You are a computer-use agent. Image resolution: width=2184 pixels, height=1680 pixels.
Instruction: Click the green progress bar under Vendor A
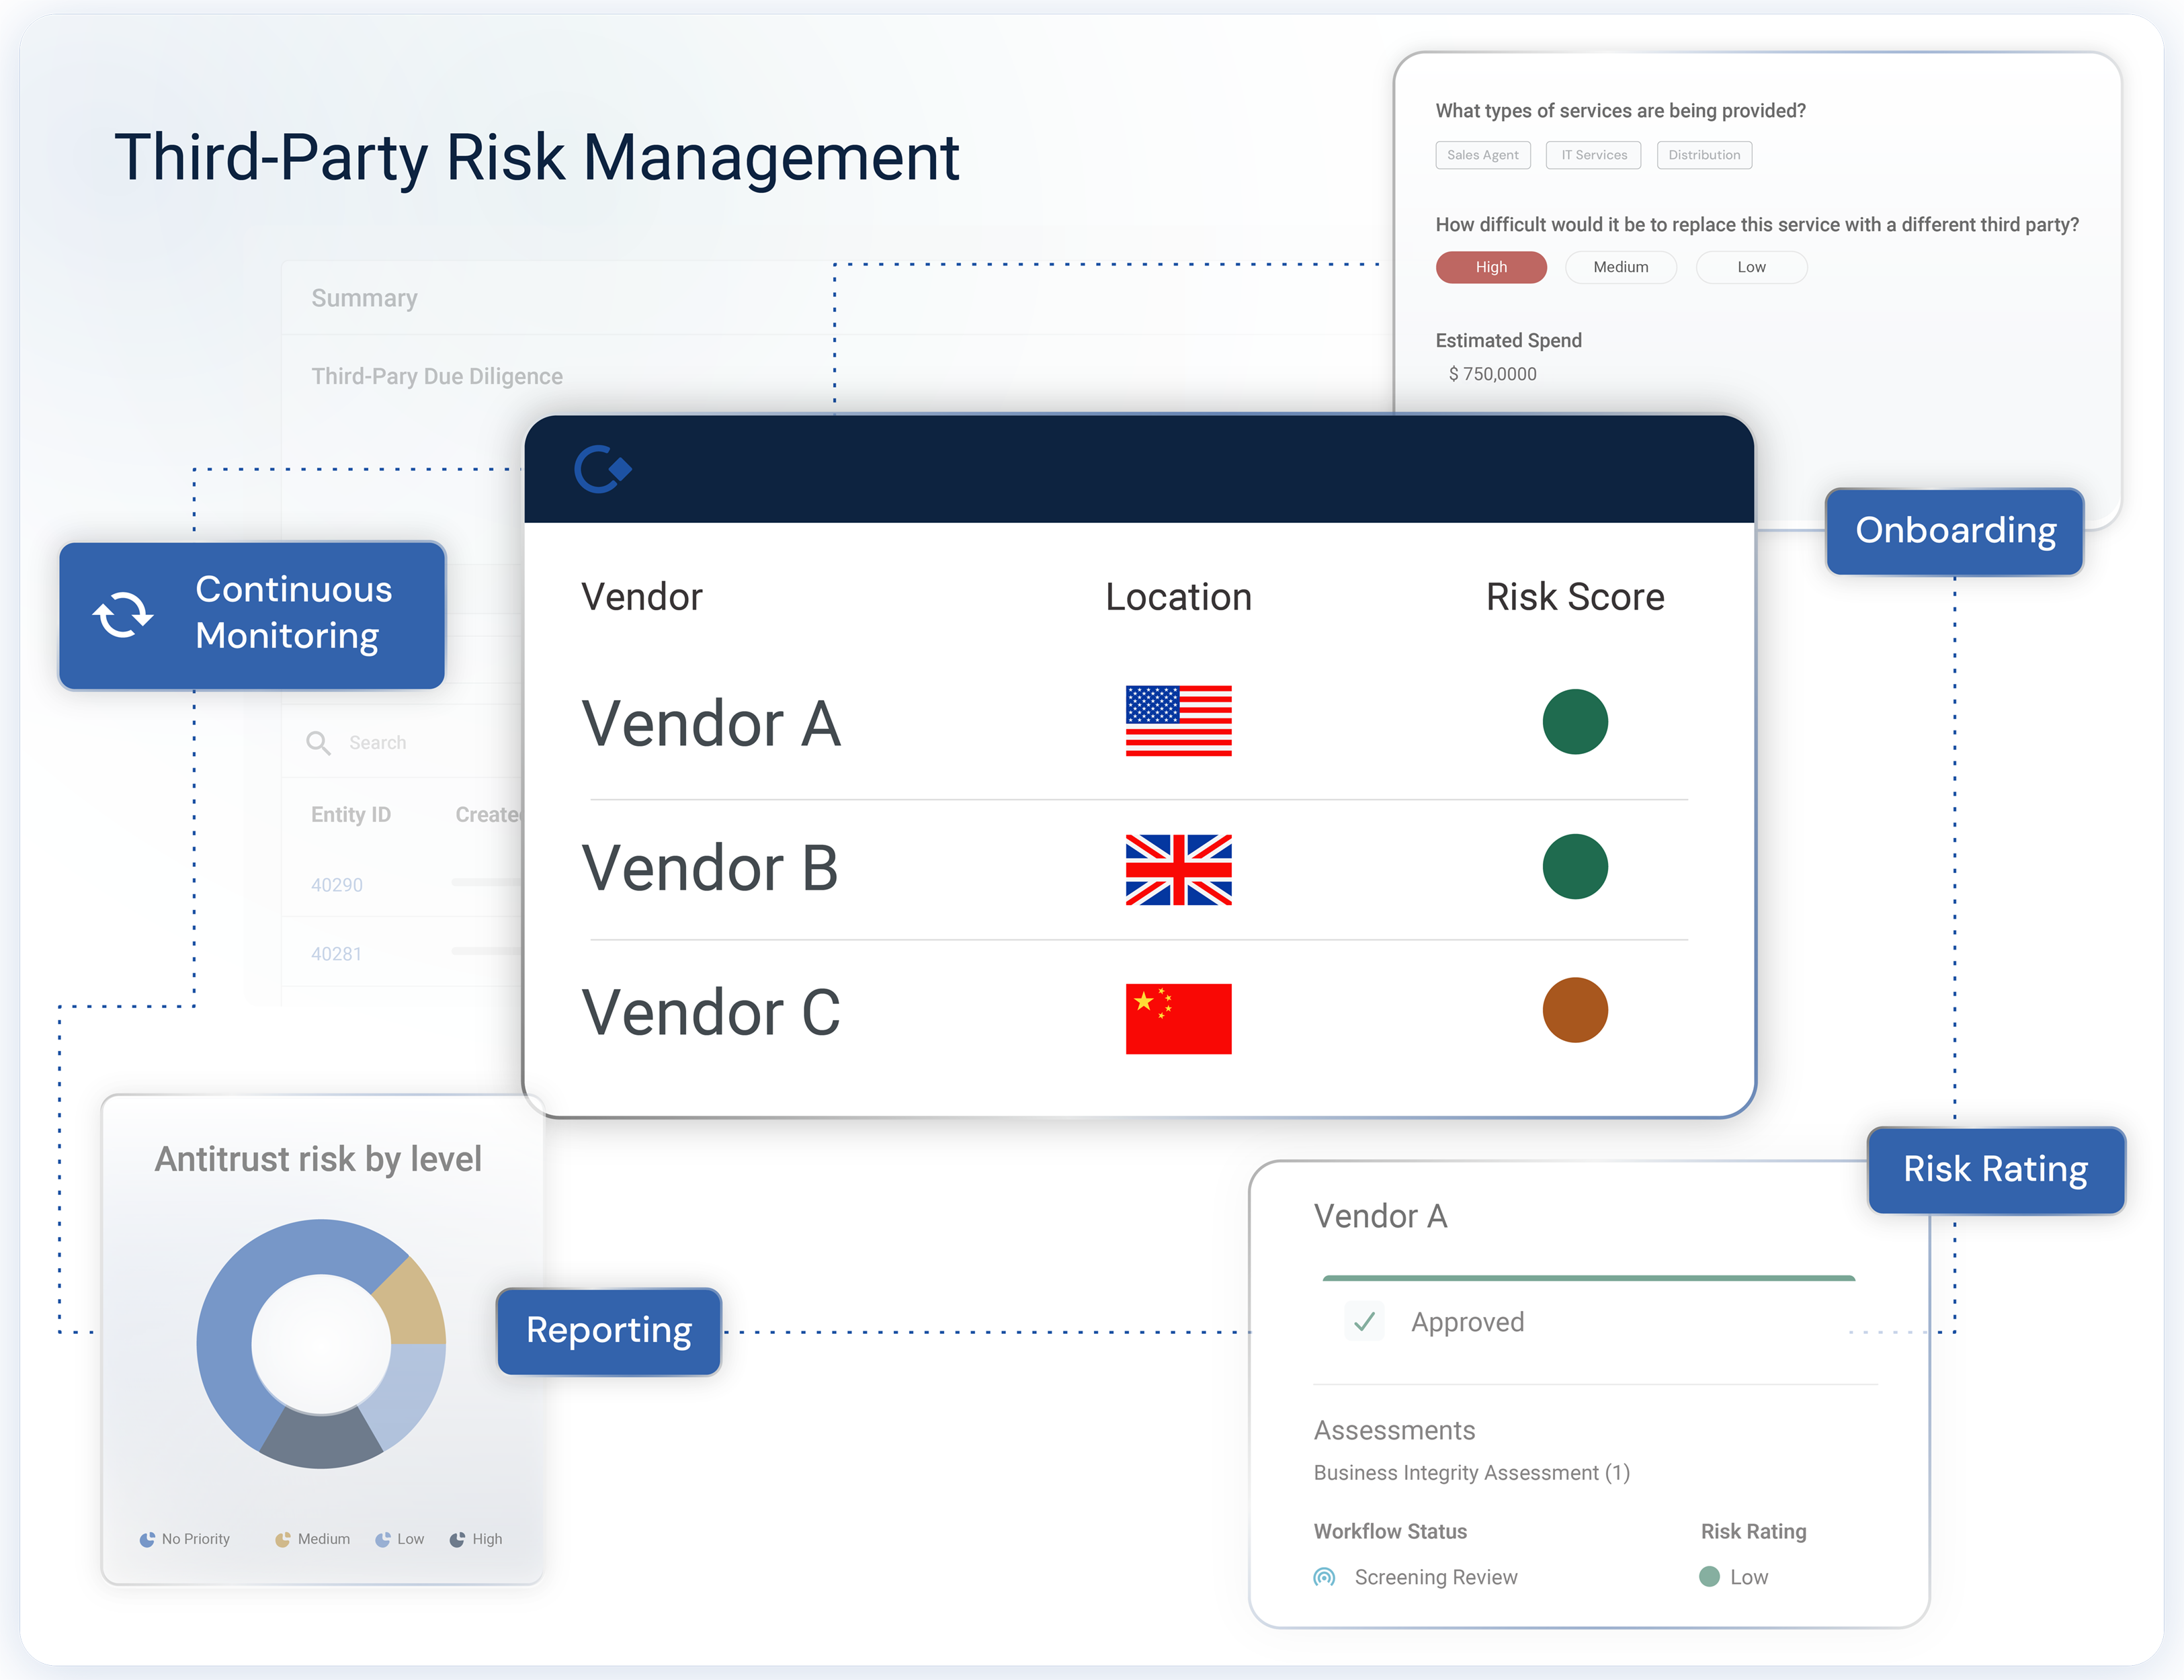tap(1588, 1278)
